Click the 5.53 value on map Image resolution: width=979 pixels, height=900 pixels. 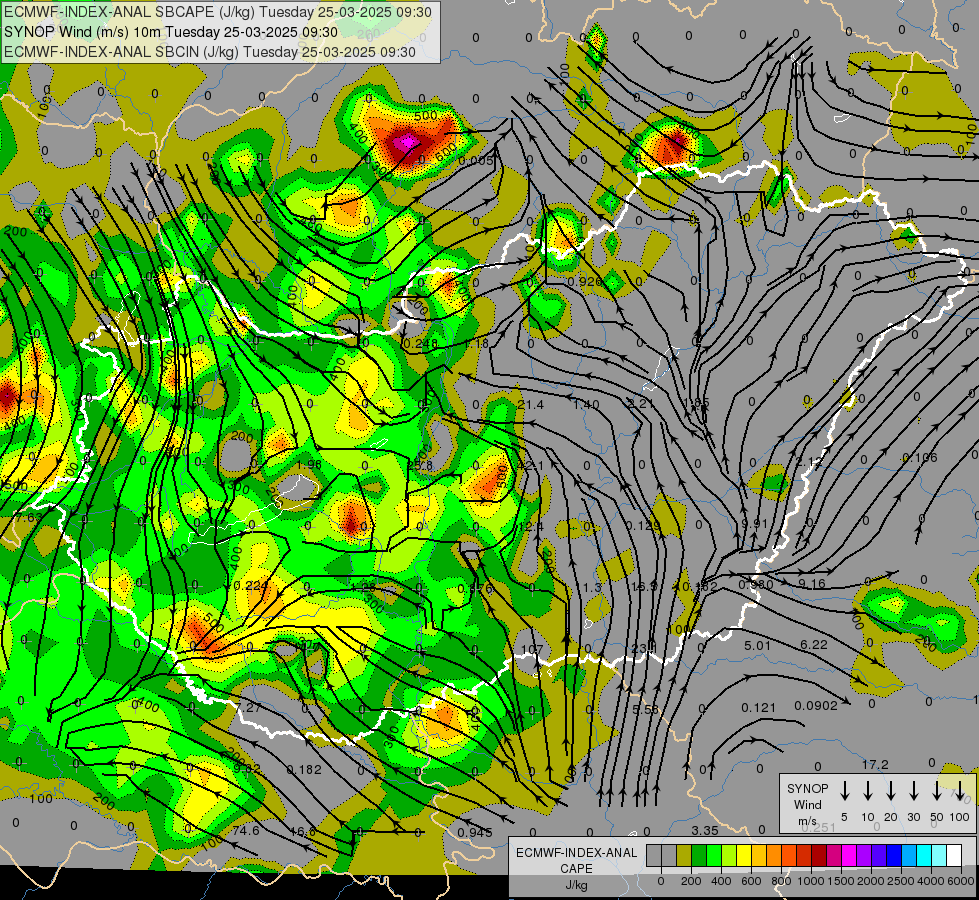point(645,710)
